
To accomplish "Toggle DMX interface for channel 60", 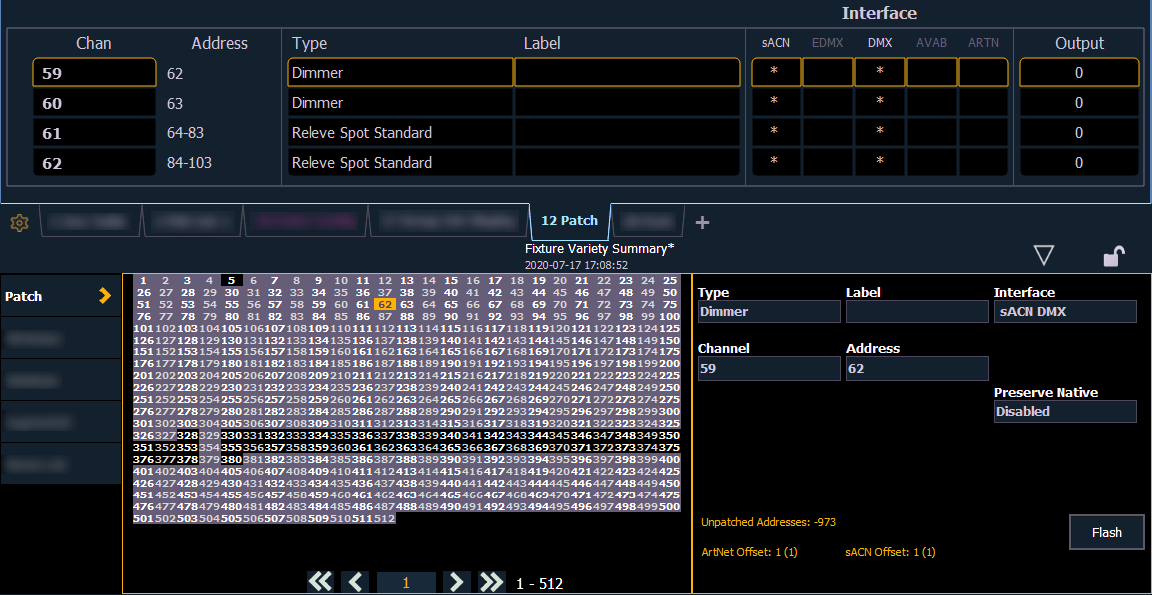I will [x=880, y=103].
